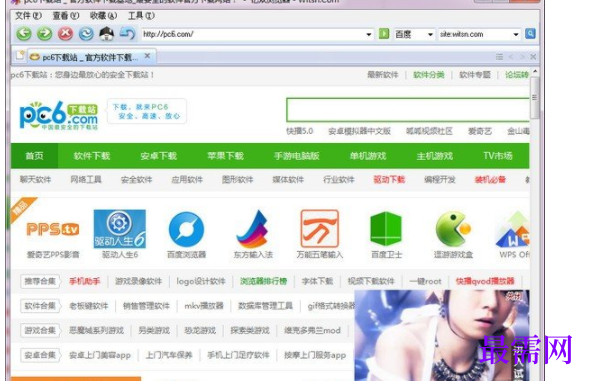591x381 pixels.
Task: Select the TV市场 navigation tab
Action: click(498, 156)
